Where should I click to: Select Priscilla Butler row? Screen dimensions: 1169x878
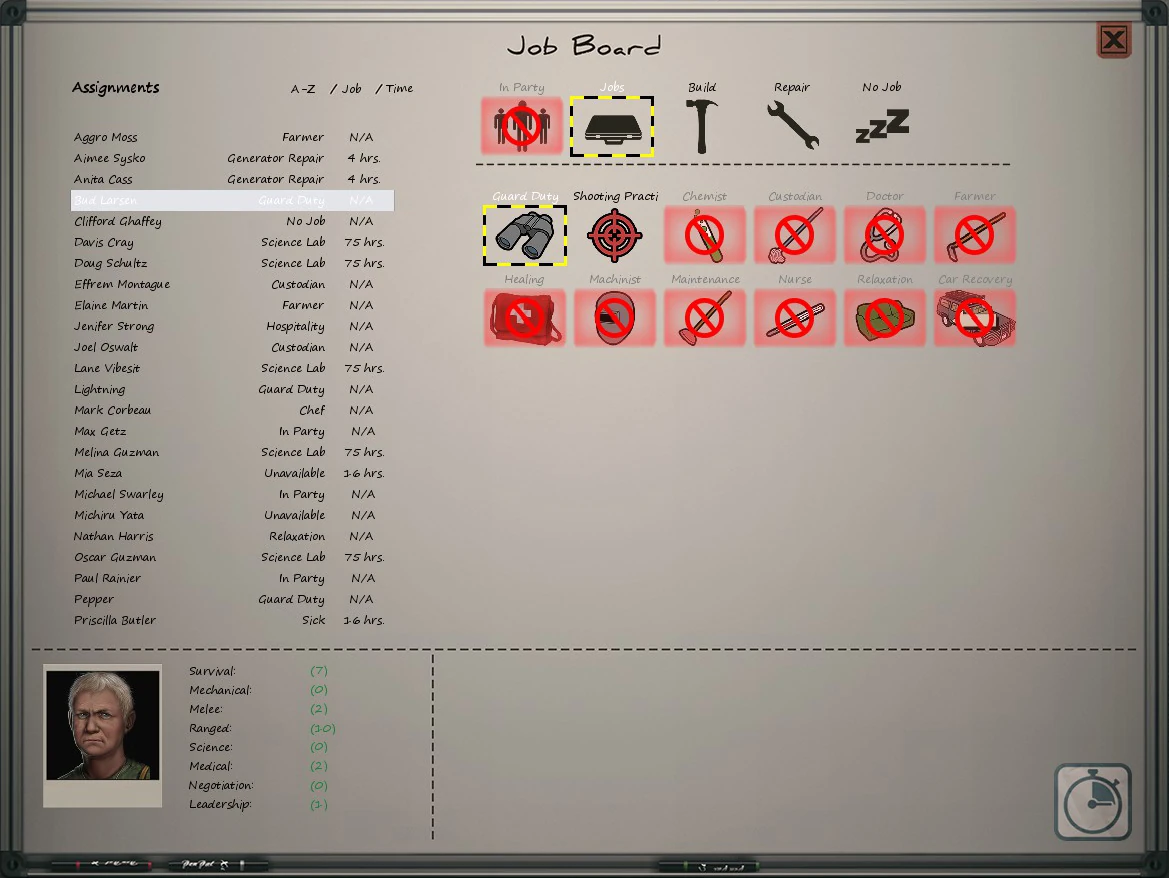pyautogui.click(x=232, y=620)
